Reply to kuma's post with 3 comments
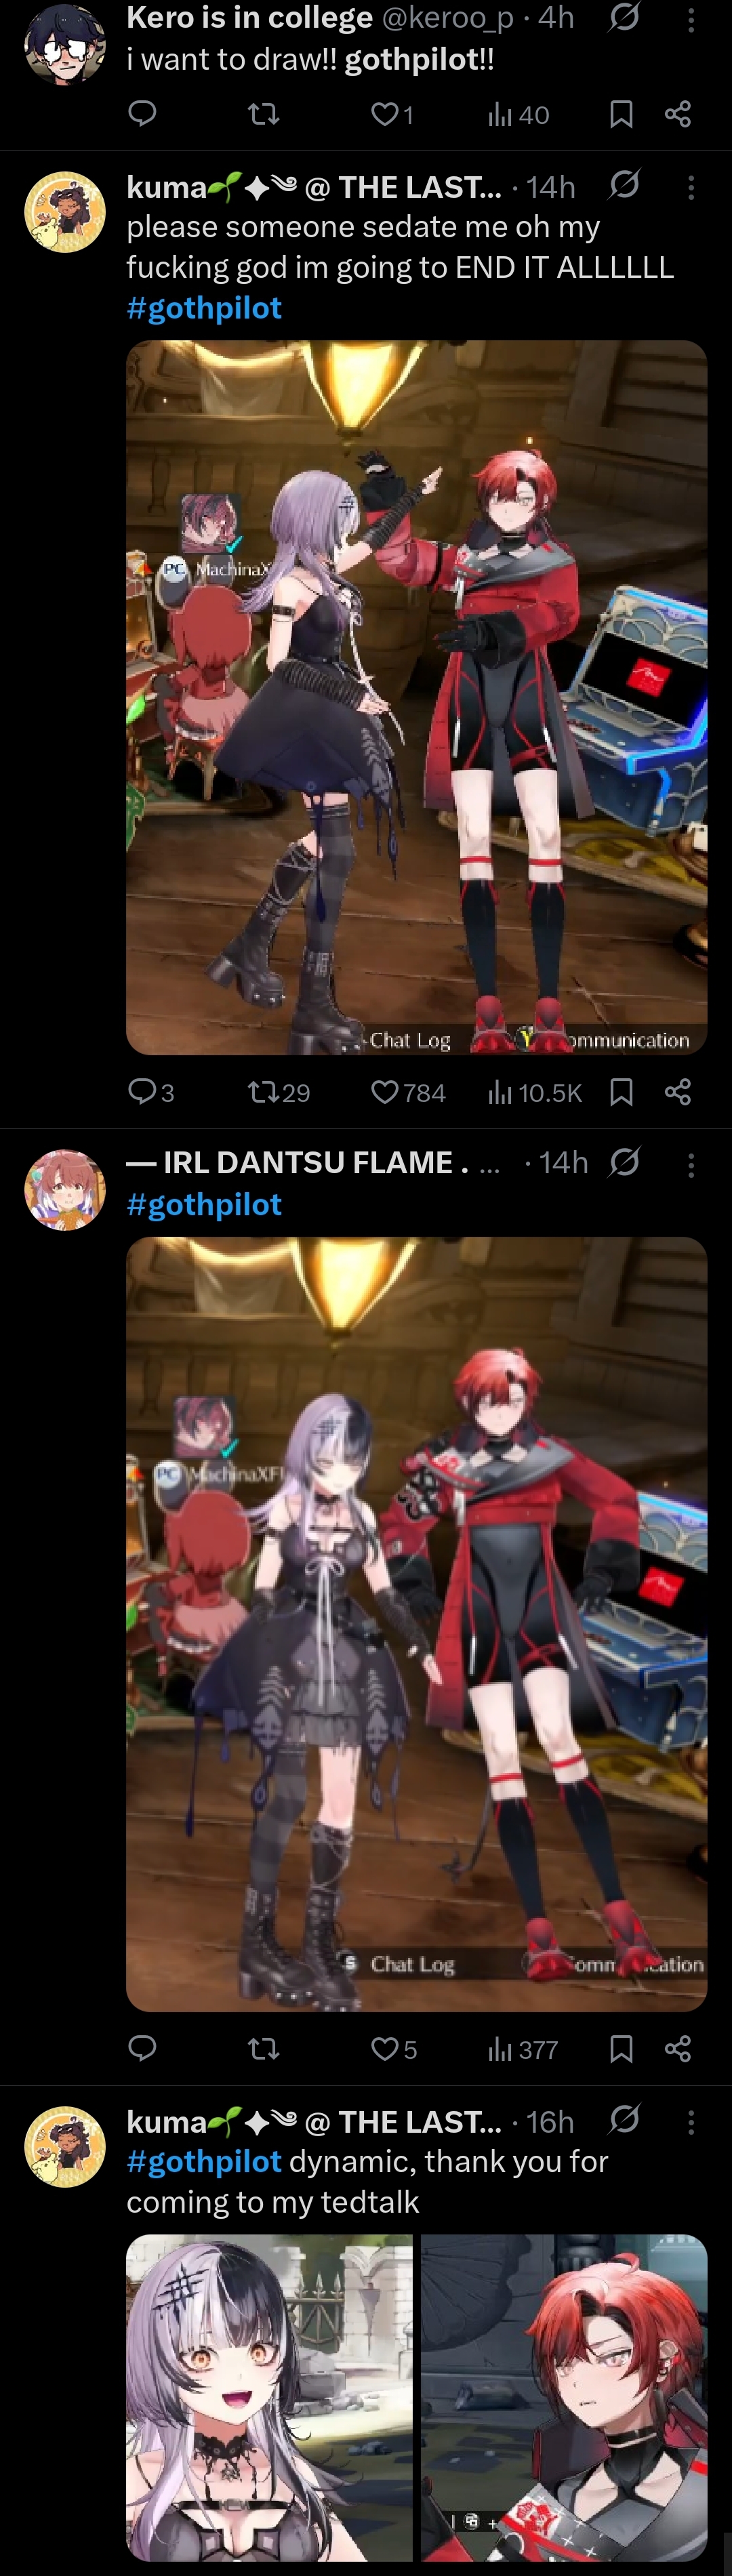Screen dimensions: 732x2576 click(151, 1092)
